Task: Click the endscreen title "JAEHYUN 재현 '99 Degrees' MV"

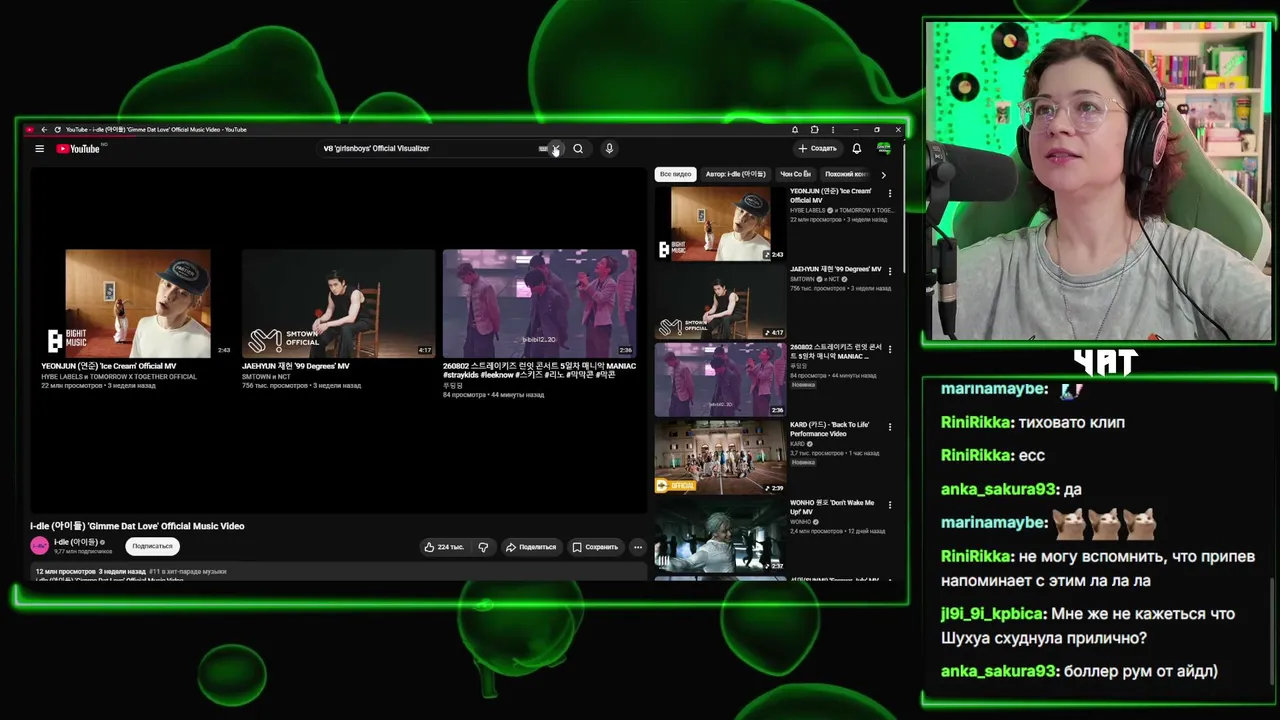Action: click(296, 366)
